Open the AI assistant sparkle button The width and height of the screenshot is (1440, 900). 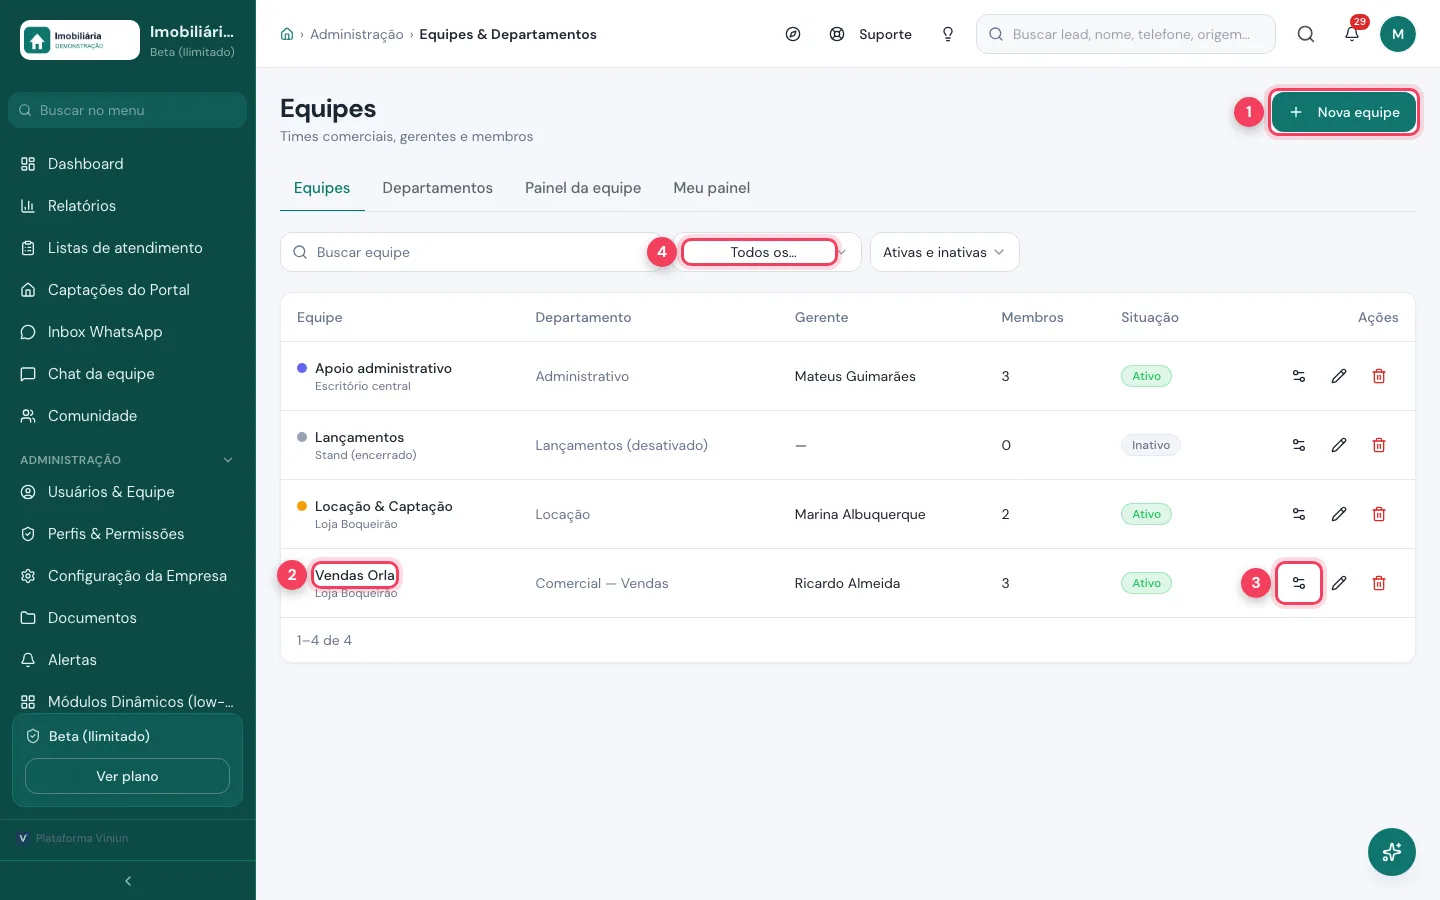pyautogui.click(x=1392, y=852)
